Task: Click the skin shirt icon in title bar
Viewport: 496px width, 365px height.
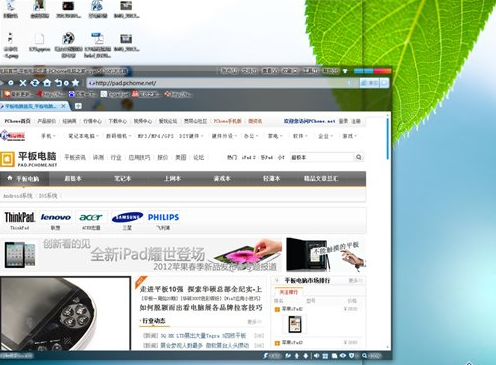Action: tap(345, 71)
